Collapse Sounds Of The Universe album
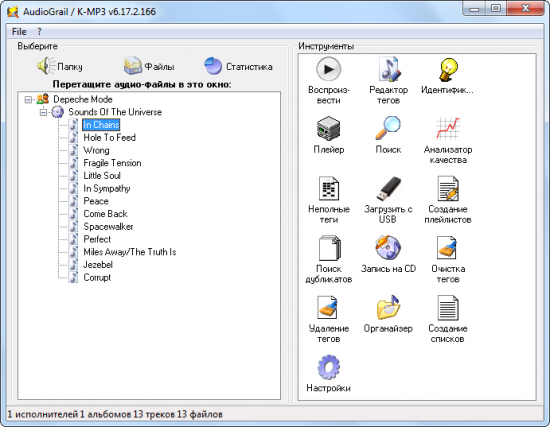Viewport: 550px width, 427px height. 43,112
